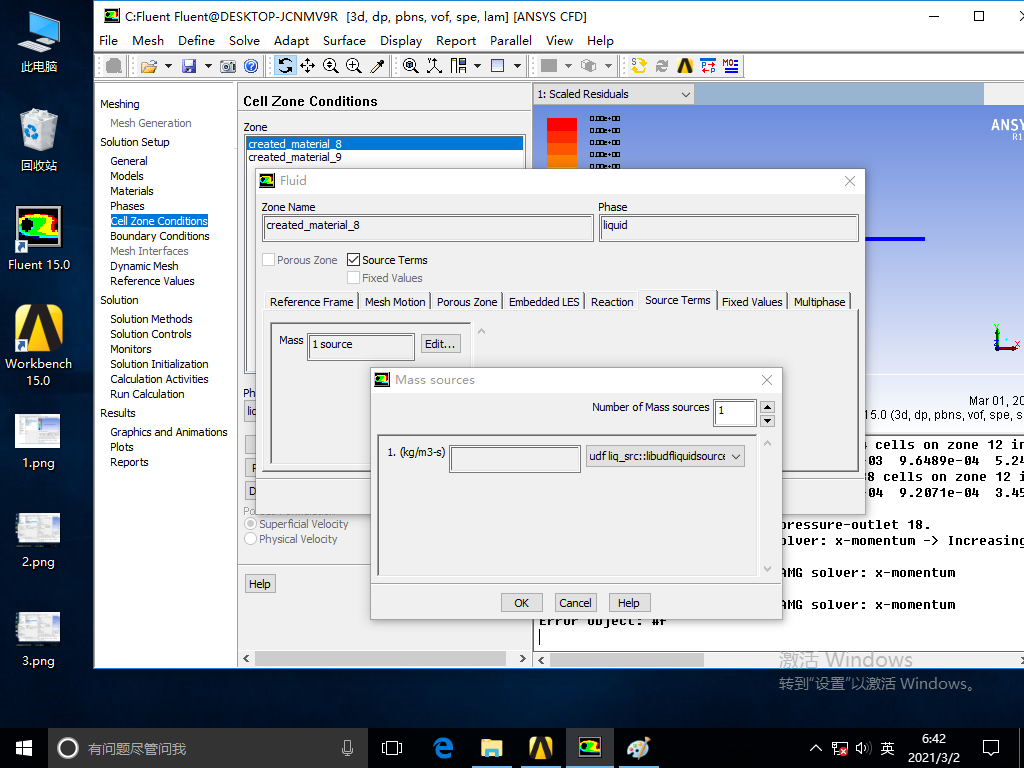The width and height of the screenshot is (1024, 768).
Task: Decrease the Number of Mass sources
Action: point(768,421)
